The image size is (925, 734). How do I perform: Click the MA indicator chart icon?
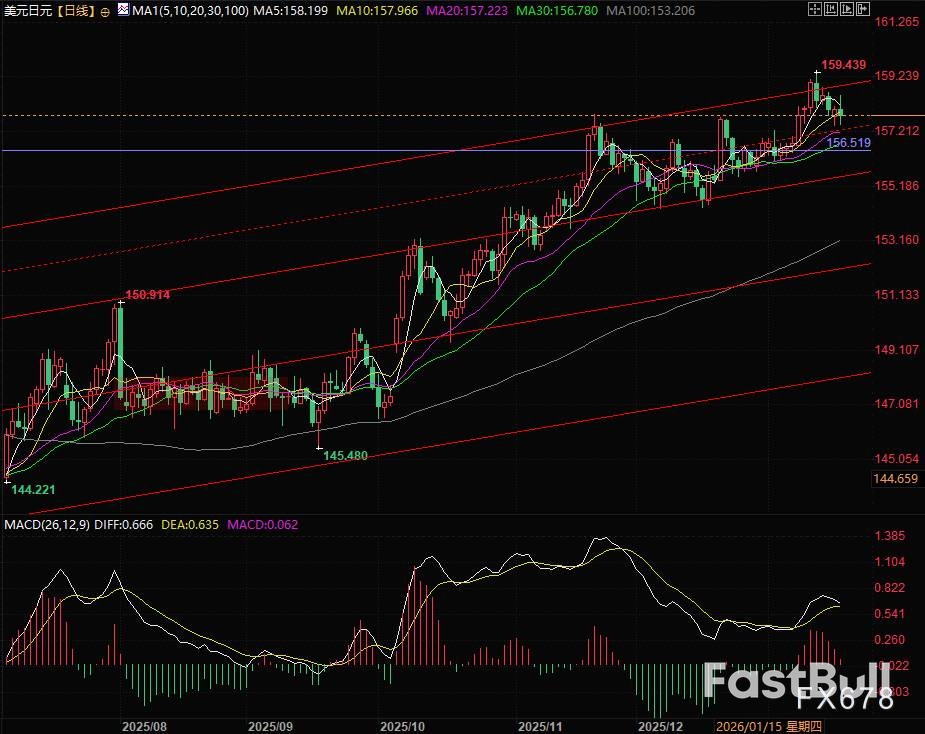tap(122, 10)
